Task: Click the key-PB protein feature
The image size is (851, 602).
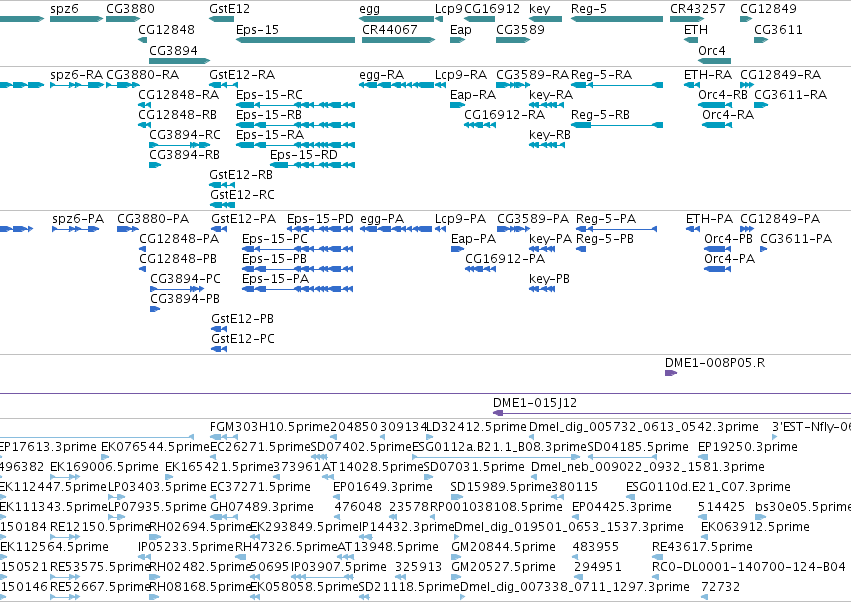Action: [x=542, y=289]
